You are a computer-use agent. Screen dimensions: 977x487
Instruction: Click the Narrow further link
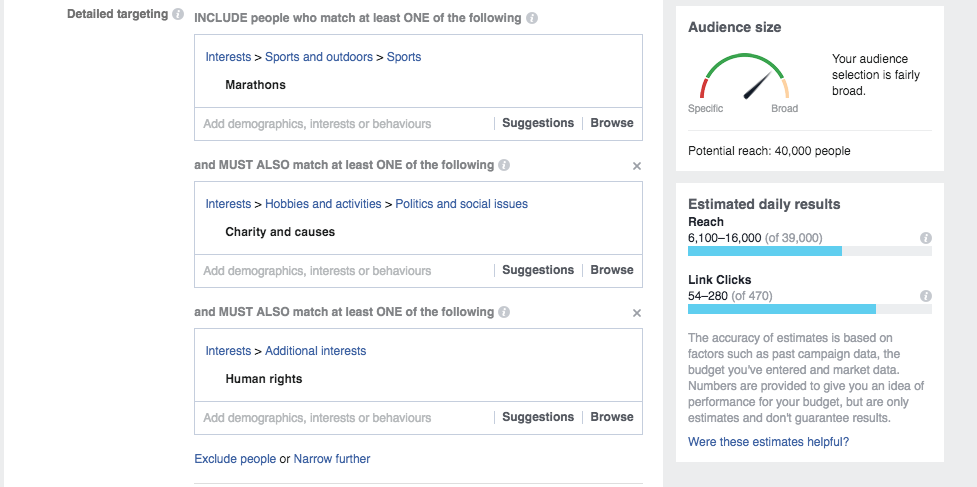[331, 459]
